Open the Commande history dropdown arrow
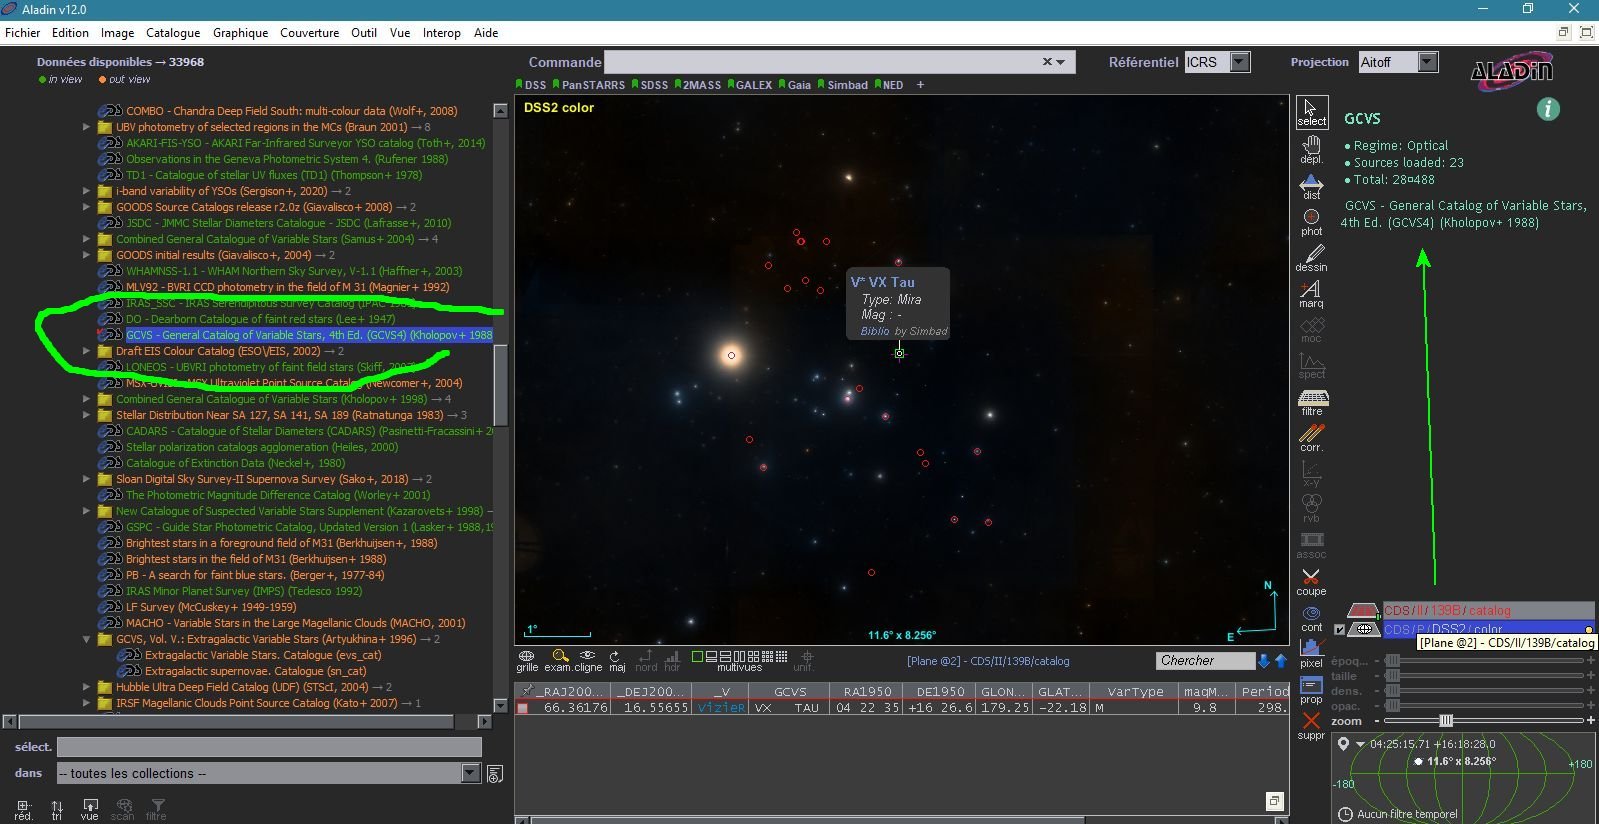 (1060, 62)
